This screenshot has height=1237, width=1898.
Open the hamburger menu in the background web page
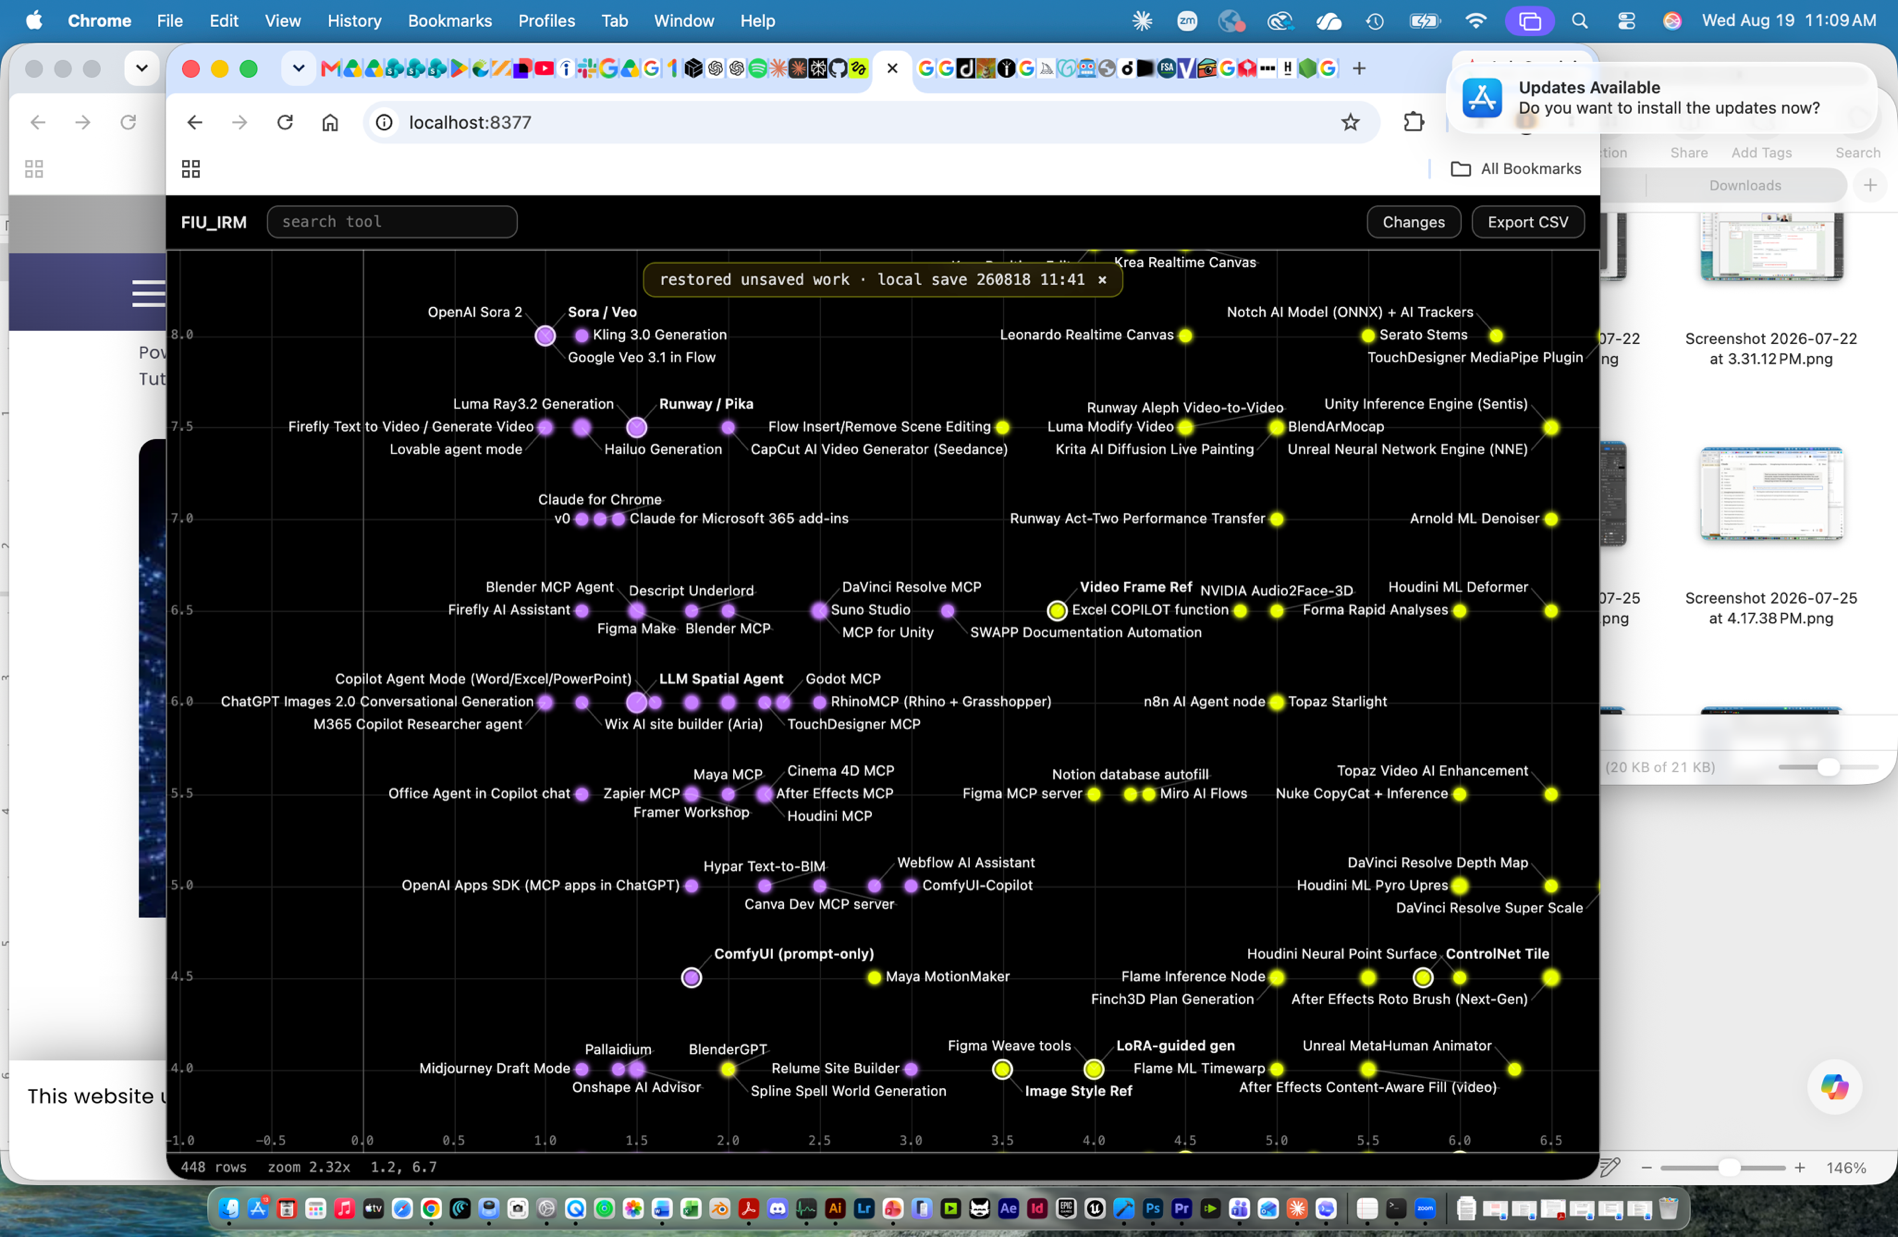(x=148, y=293)
